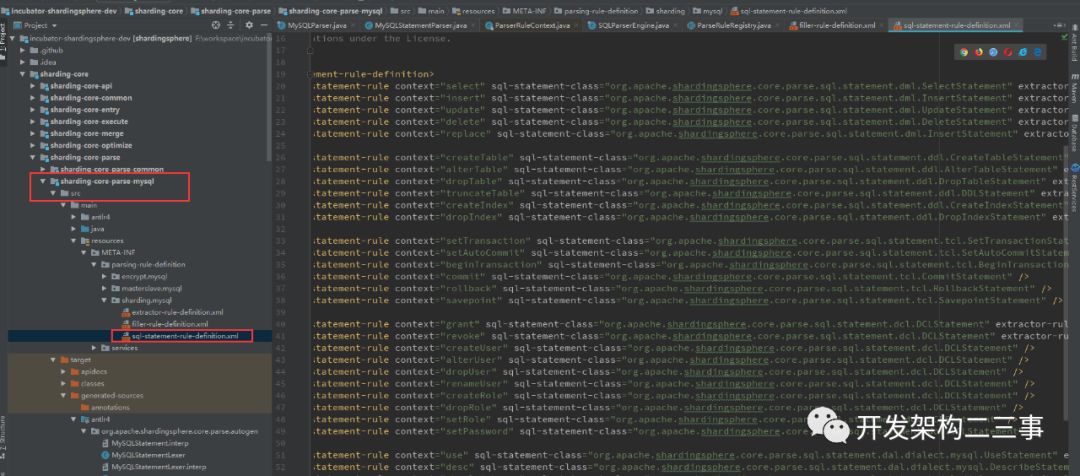Select sharding-core-execute module

pos(84,121)
